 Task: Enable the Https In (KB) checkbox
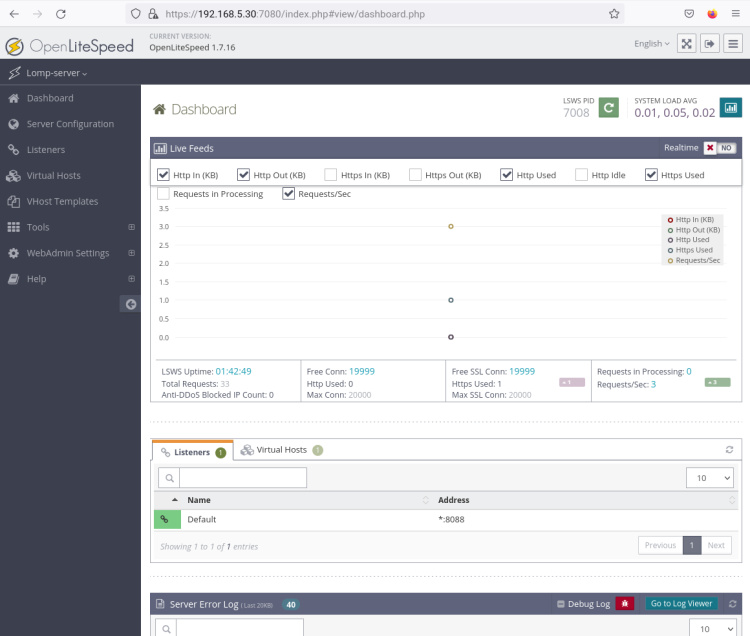pyautogui.click(x=331, y=175)
